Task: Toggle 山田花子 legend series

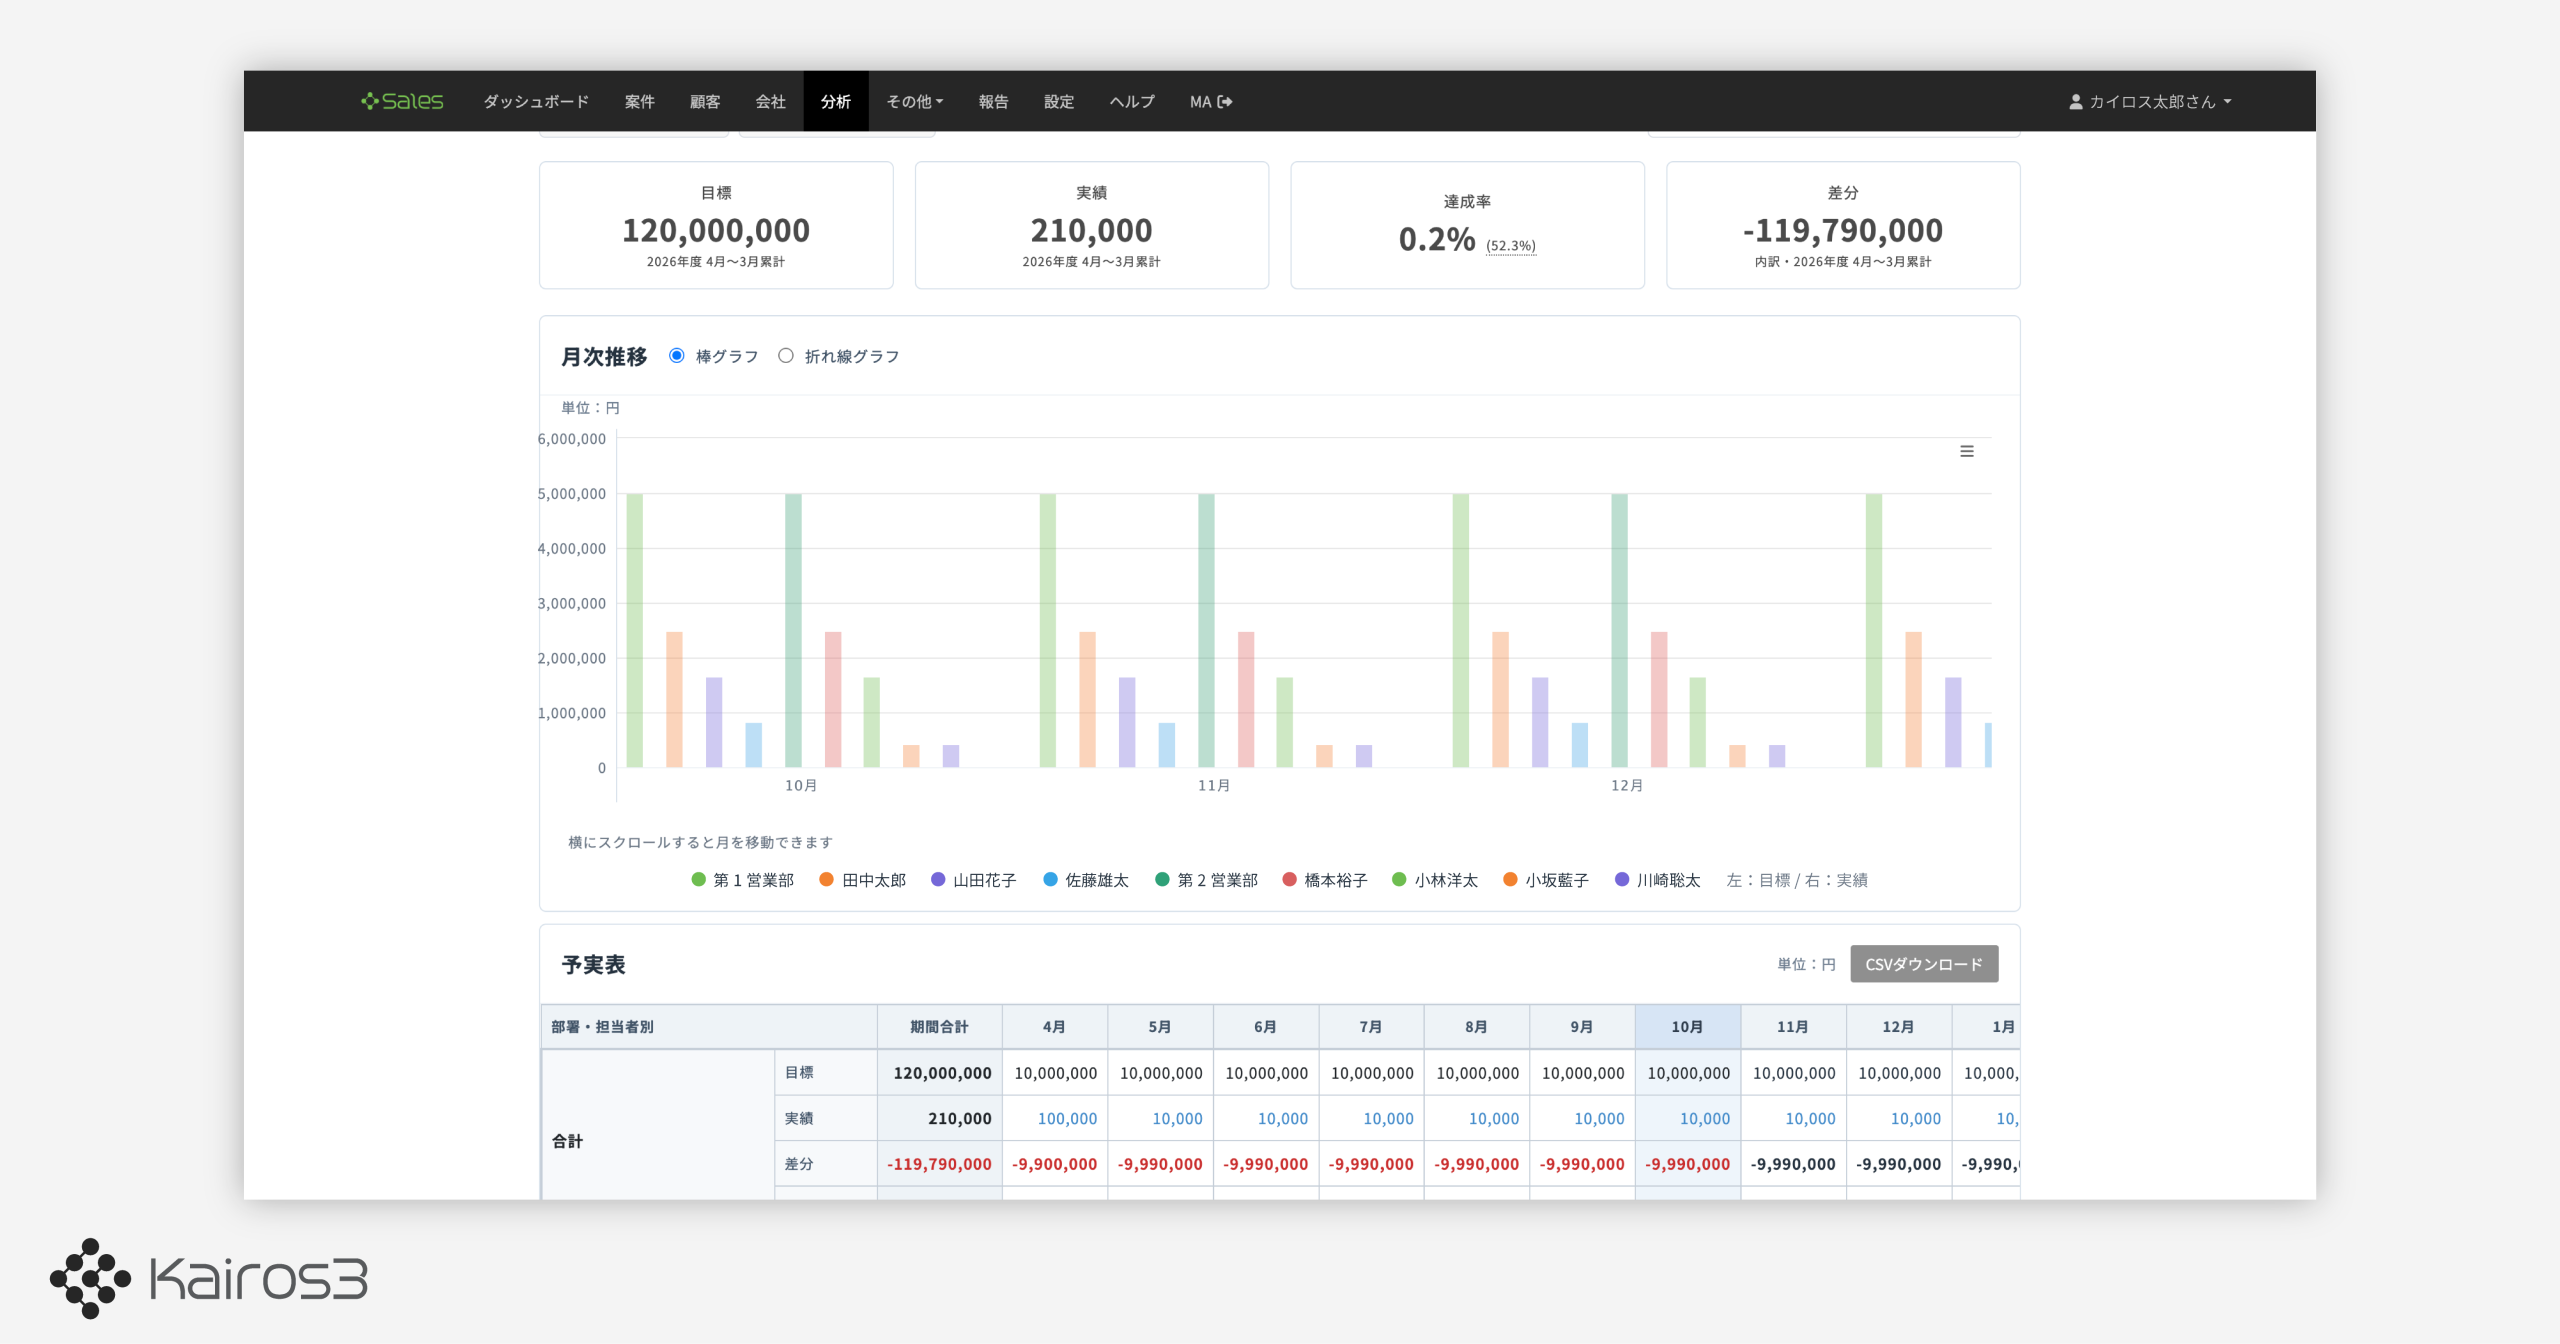Action: pos(973,880)
